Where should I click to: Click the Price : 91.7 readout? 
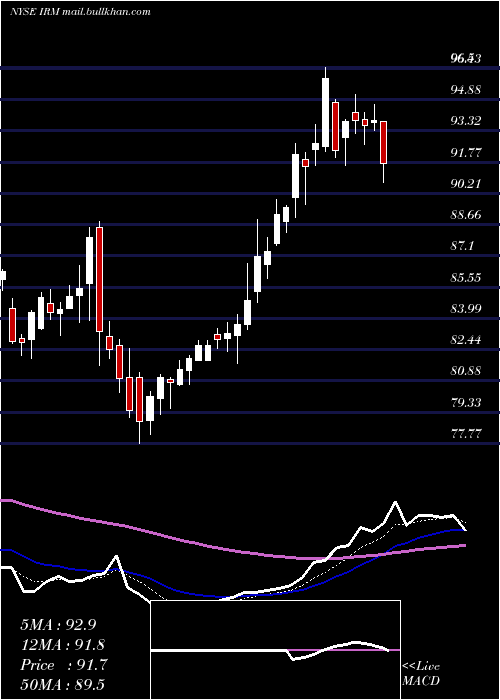point(63,665)
